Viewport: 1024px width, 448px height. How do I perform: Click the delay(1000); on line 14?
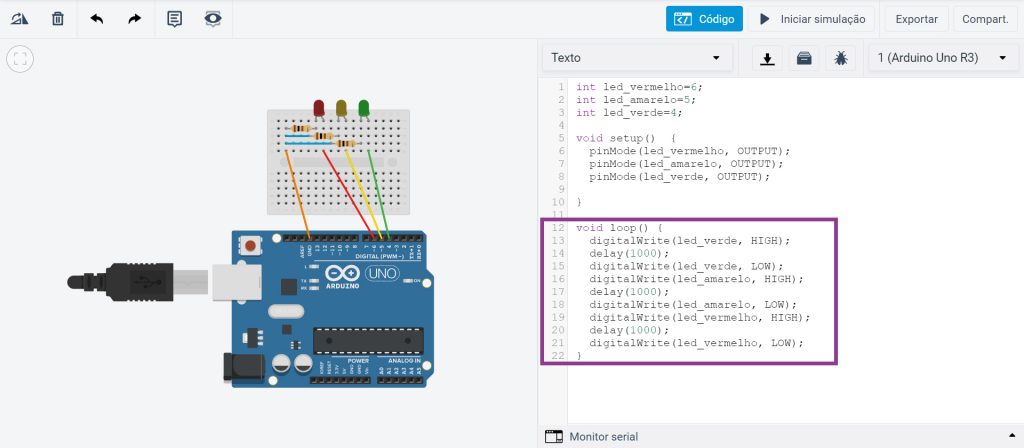pyautogui.click(x=630, y=253)
